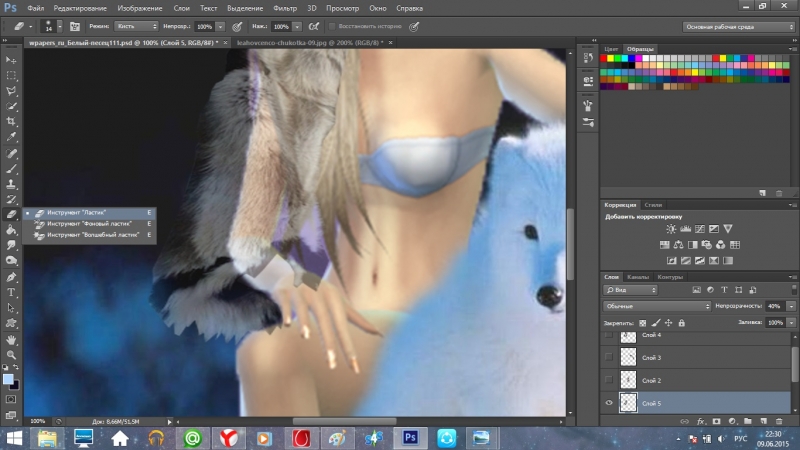Select the Paint Bucket tool
Screen dimensions: 800x450
coord(11,230)
